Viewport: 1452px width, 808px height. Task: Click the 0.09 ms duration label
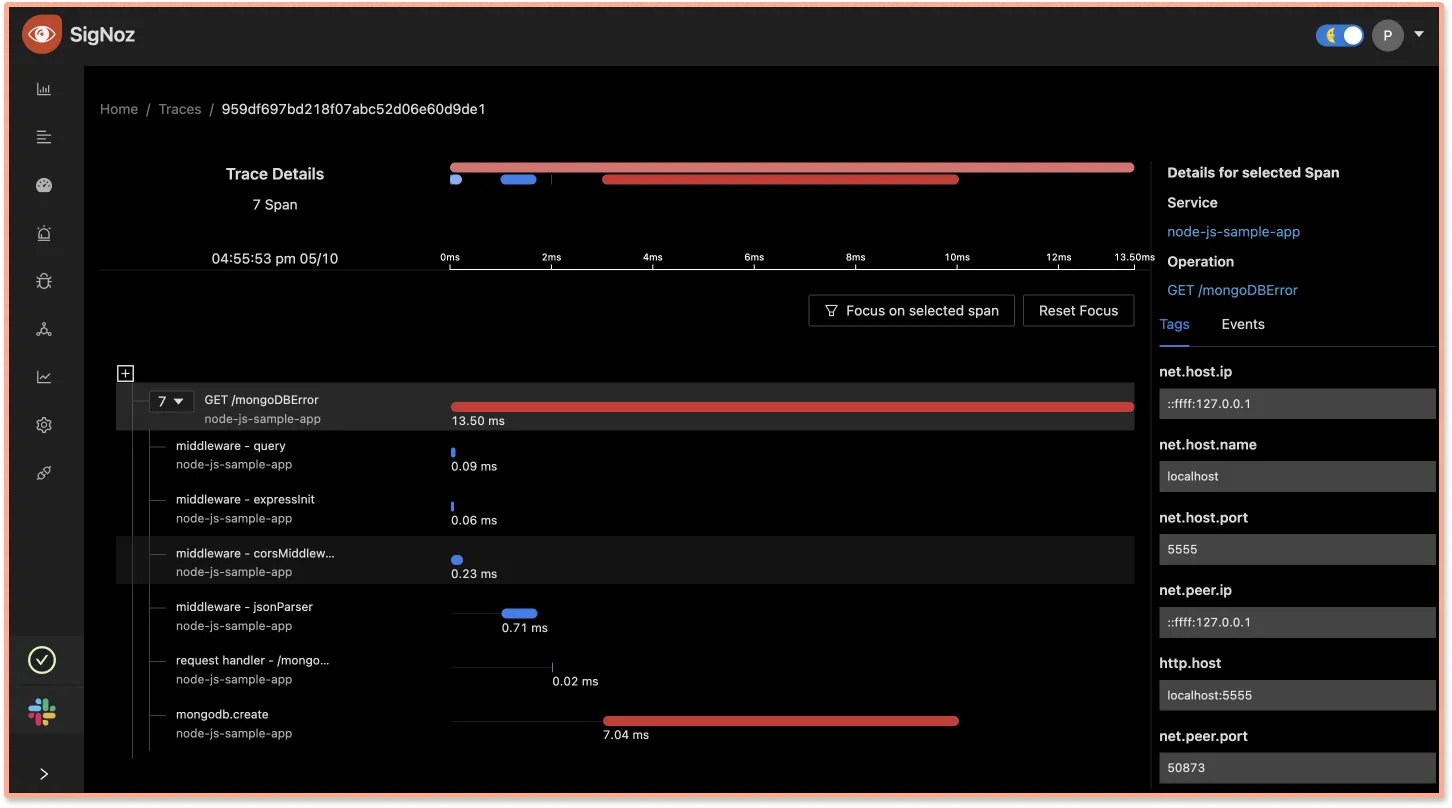click(x=474, y=466)
